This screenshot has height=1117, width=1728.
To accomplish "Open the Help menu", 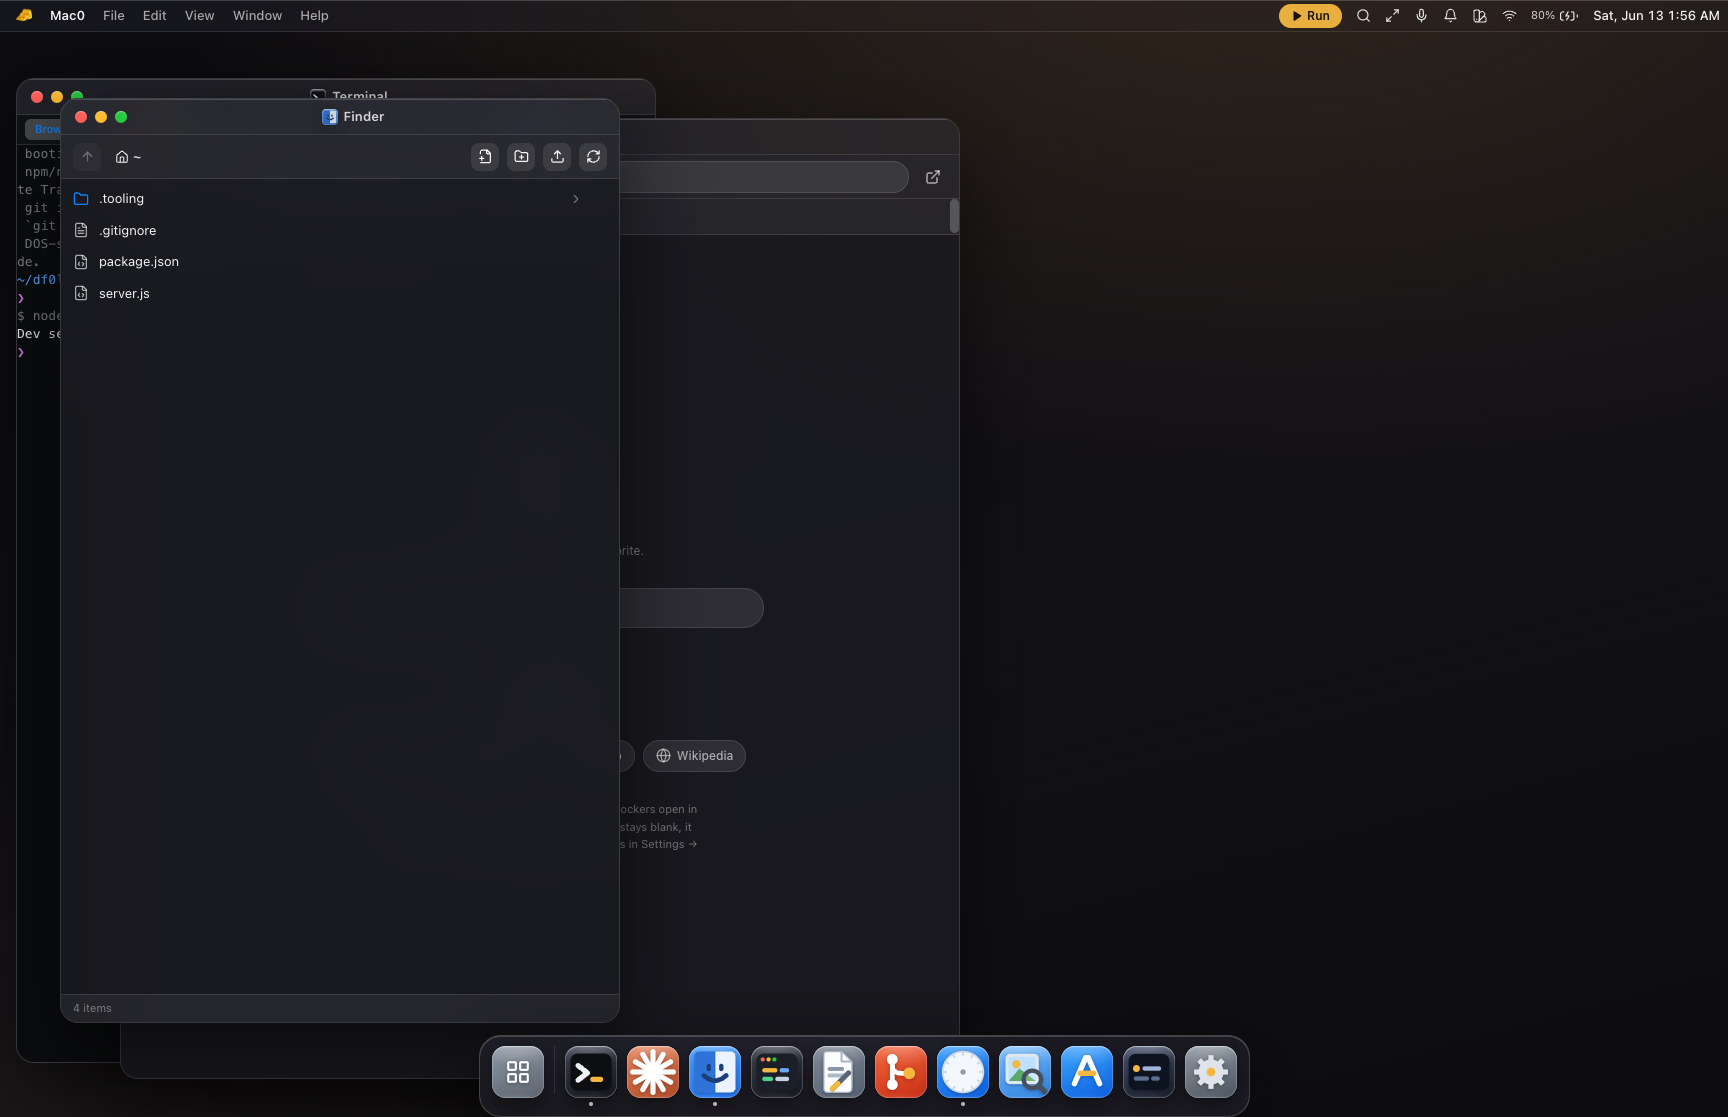I will [314, 15].
